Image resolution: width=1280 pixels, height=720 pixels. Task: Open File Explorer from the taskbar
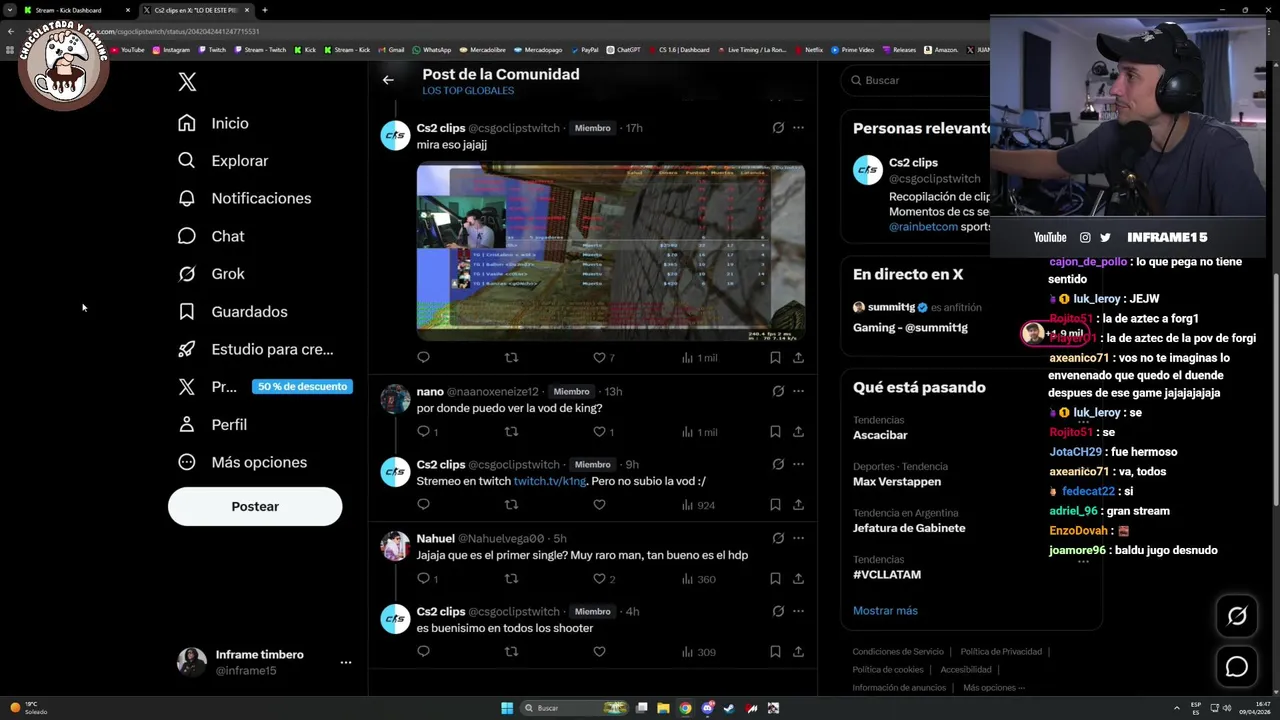(663, 708)
